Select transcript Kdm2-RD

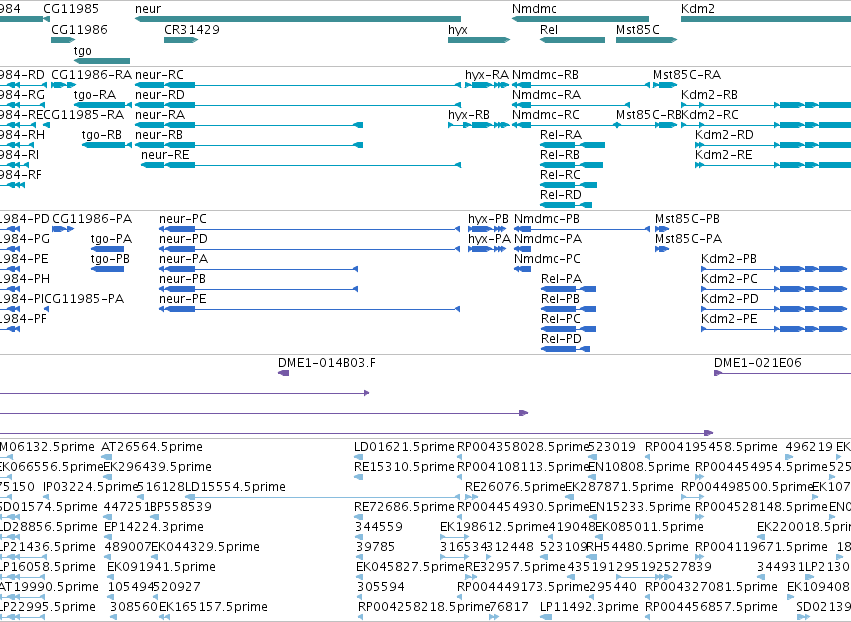tap(724, 135)
